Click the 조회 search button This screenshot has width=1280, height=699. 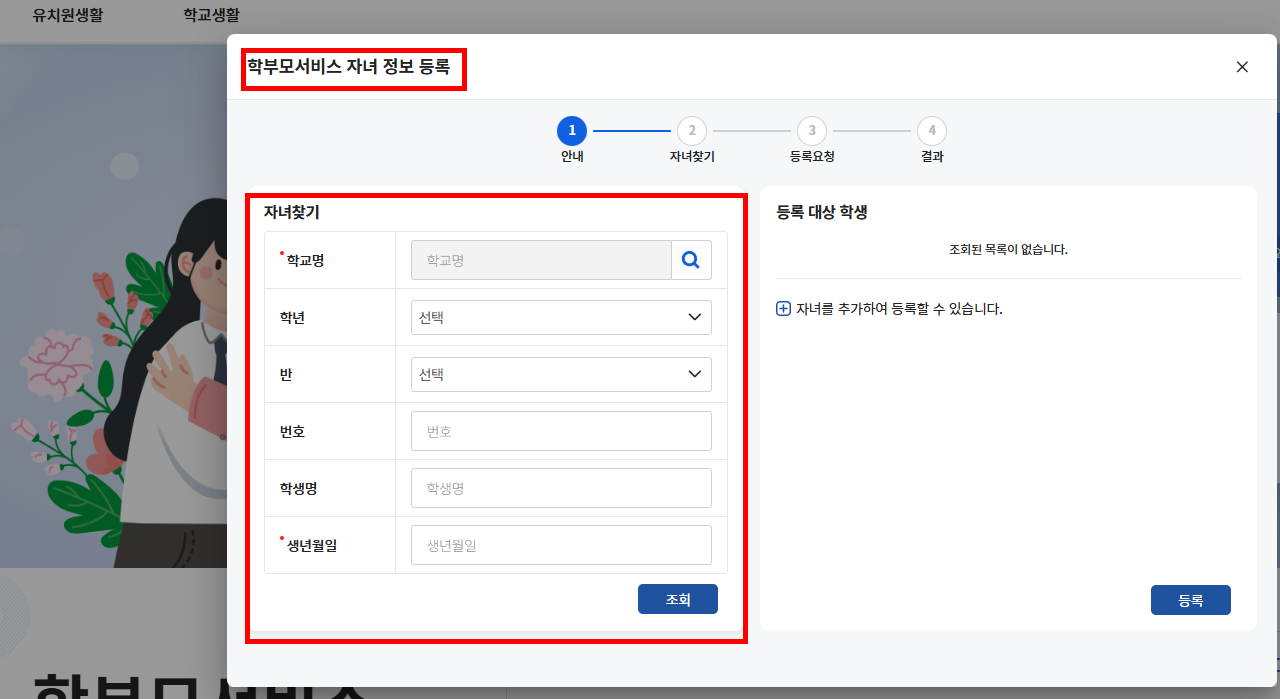pos(678,599)
